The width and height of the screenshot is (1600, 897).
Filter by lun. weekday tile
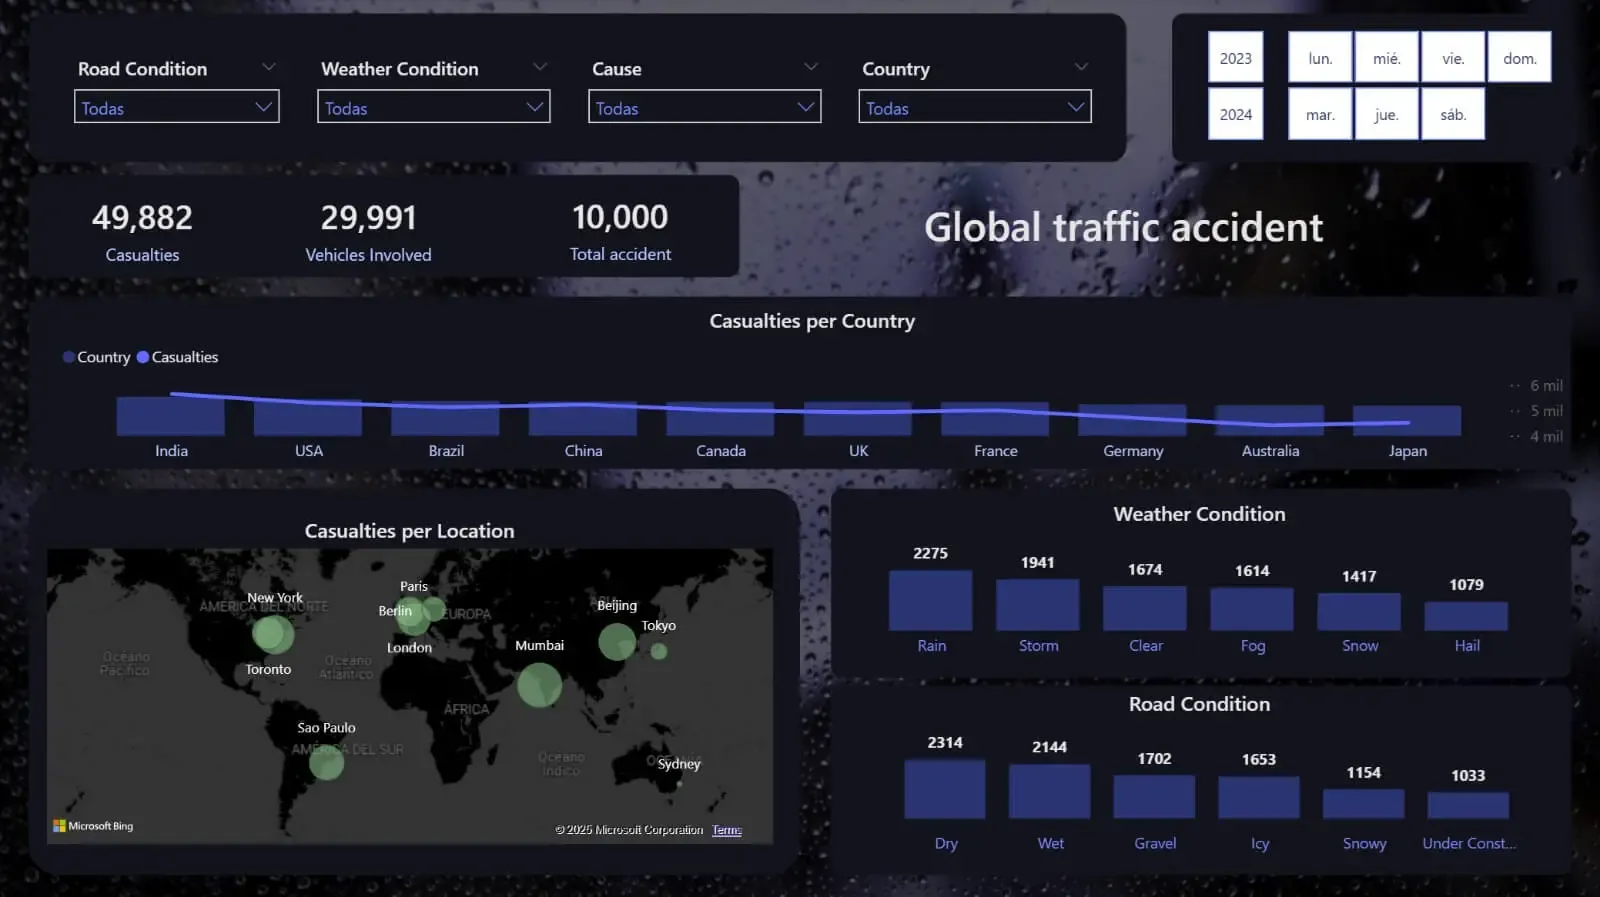click(1320, 57)
